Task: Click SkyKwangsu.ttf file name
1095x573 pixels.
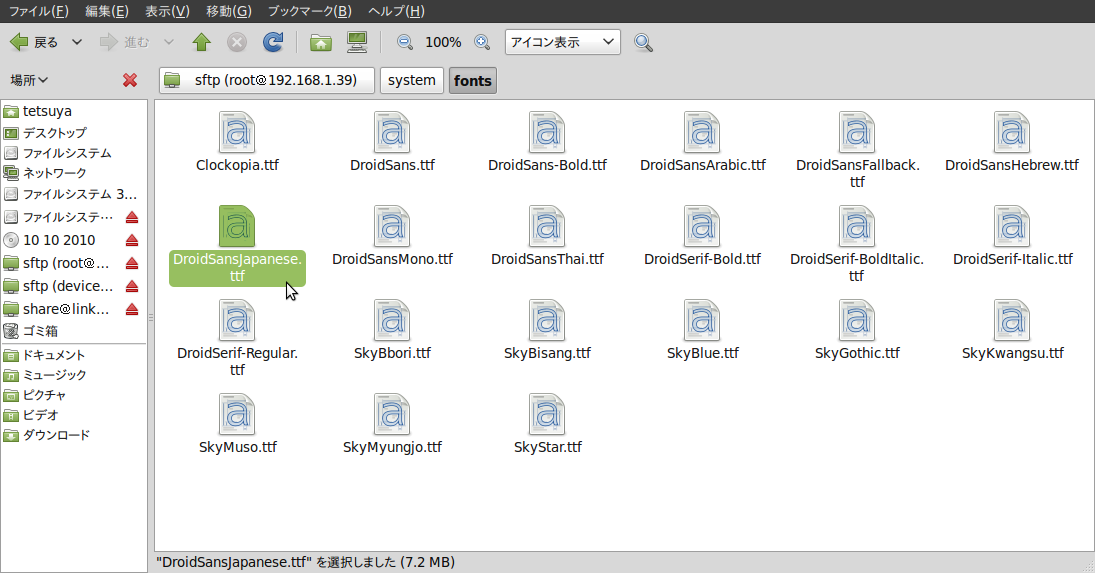Action: pyautogui.click(x=1013, y=353)
